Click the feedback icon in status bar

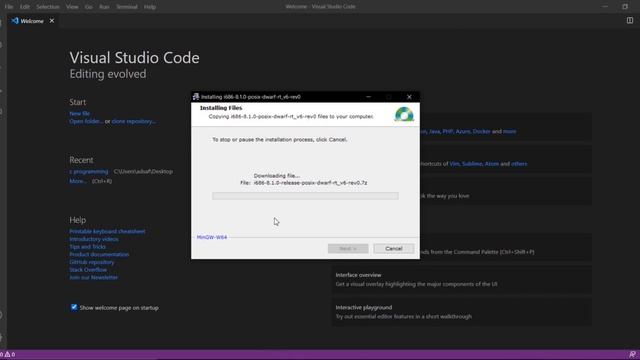click(x=632, y=354)
